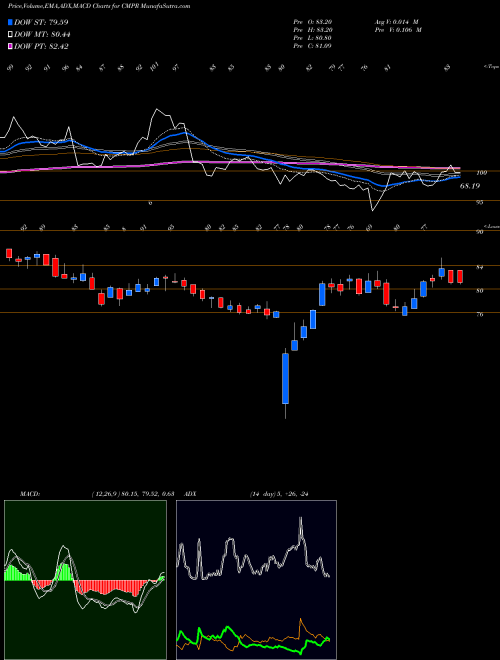Open the dark blue ADX chart panel
Image resolution: width=500 pixels, height=660 pixels.
pyautogui.click(x=256, y=580)
